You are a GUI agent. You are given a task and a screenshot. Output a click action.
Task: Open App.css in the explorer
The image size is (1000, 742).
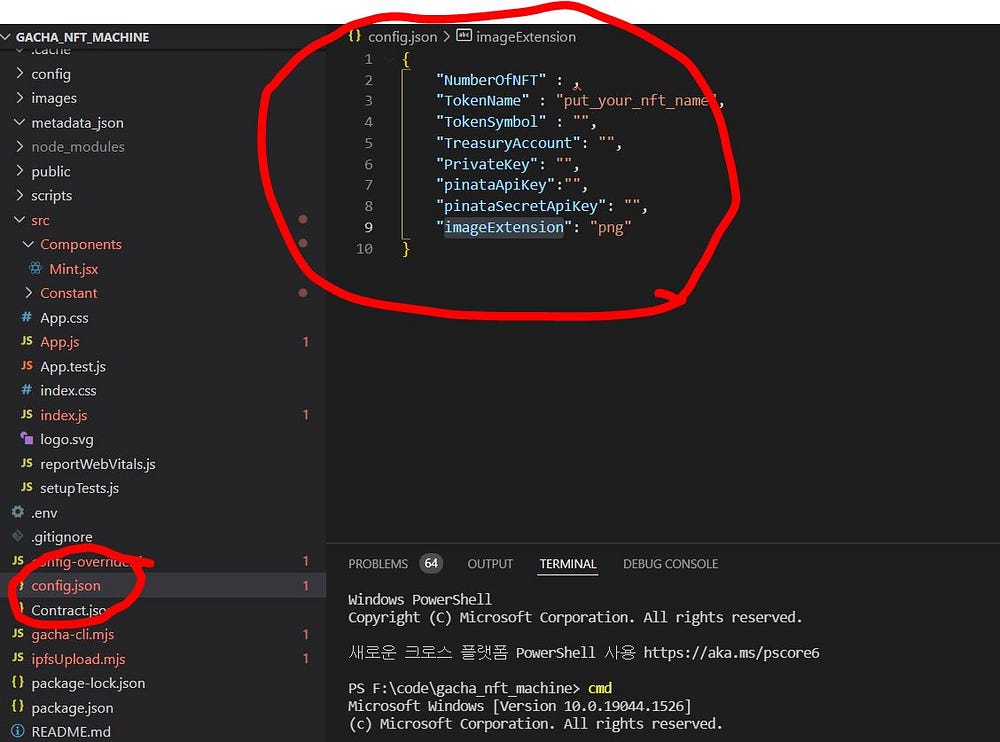(64, 318)
